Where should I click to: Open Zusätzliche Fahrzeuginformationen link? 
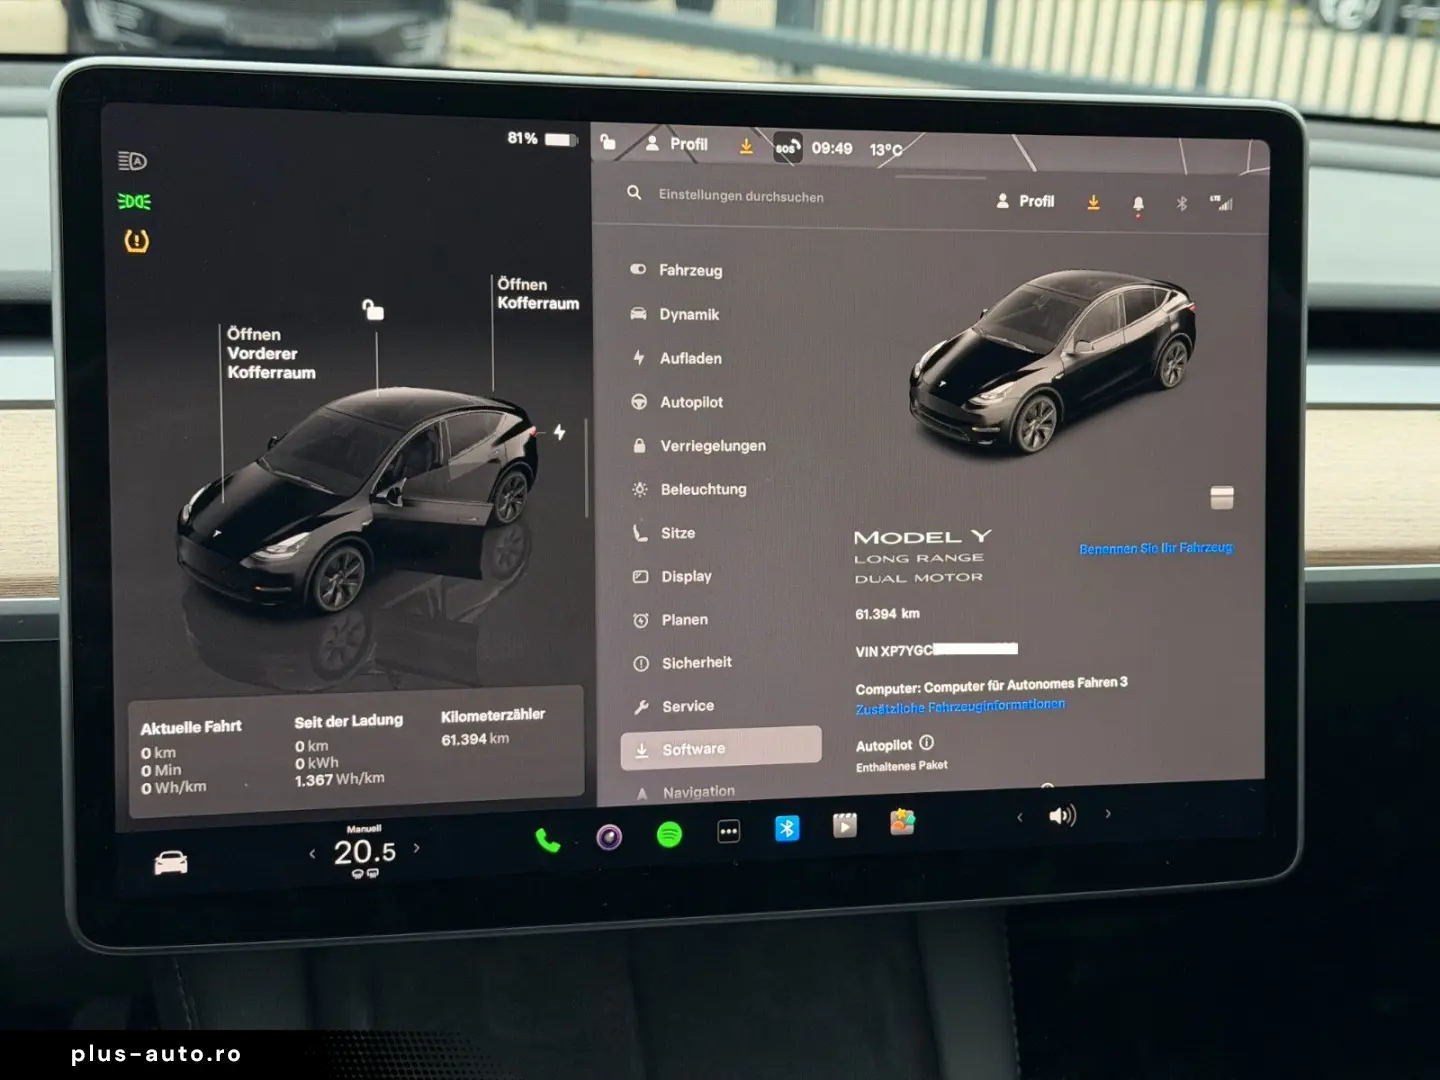(x=962, y=703)
